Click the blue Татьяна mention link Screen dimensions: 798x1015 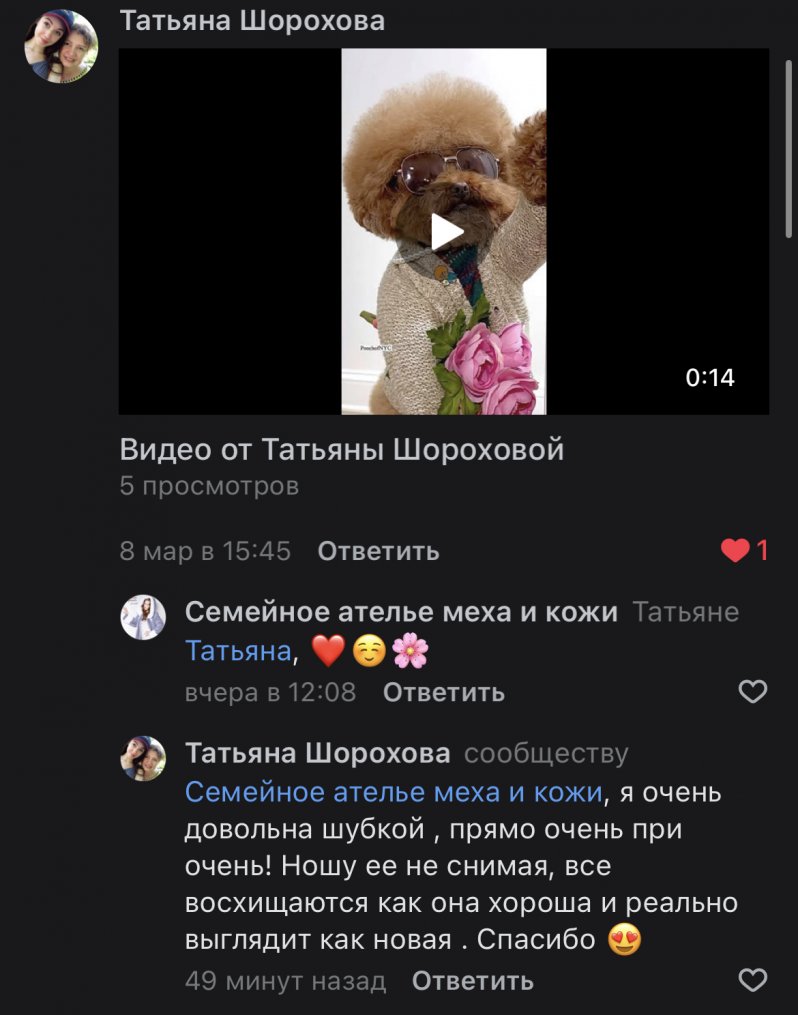[x=238, y=651]
